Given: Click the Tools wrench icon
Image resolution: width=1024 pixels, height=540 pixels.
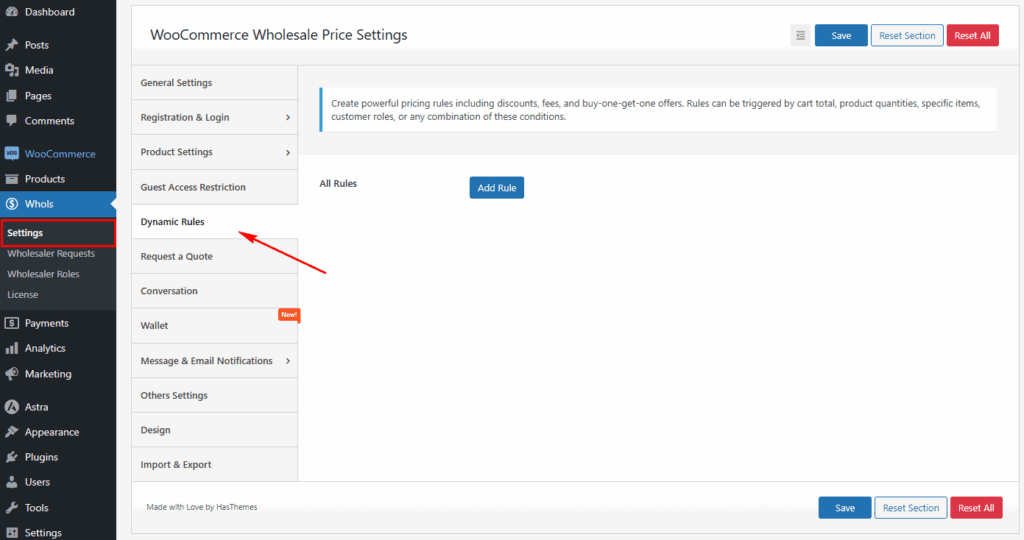Looking at the screenshot, I should click(12, 507).
